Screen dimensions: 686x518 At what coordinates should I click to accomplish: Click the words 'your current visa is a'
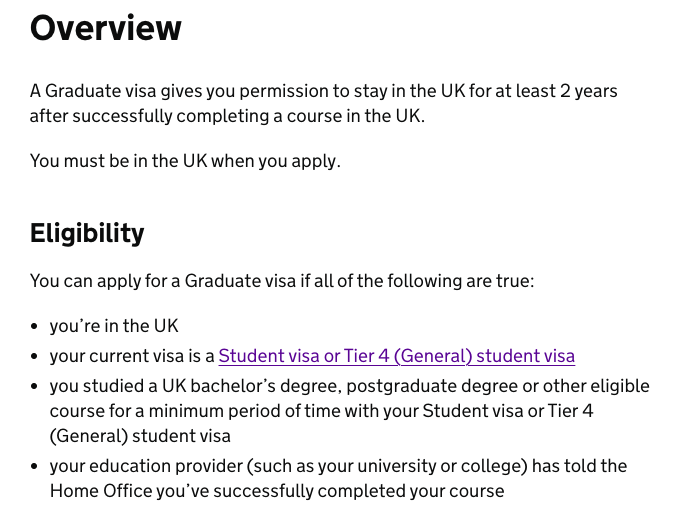click(132, 356)
